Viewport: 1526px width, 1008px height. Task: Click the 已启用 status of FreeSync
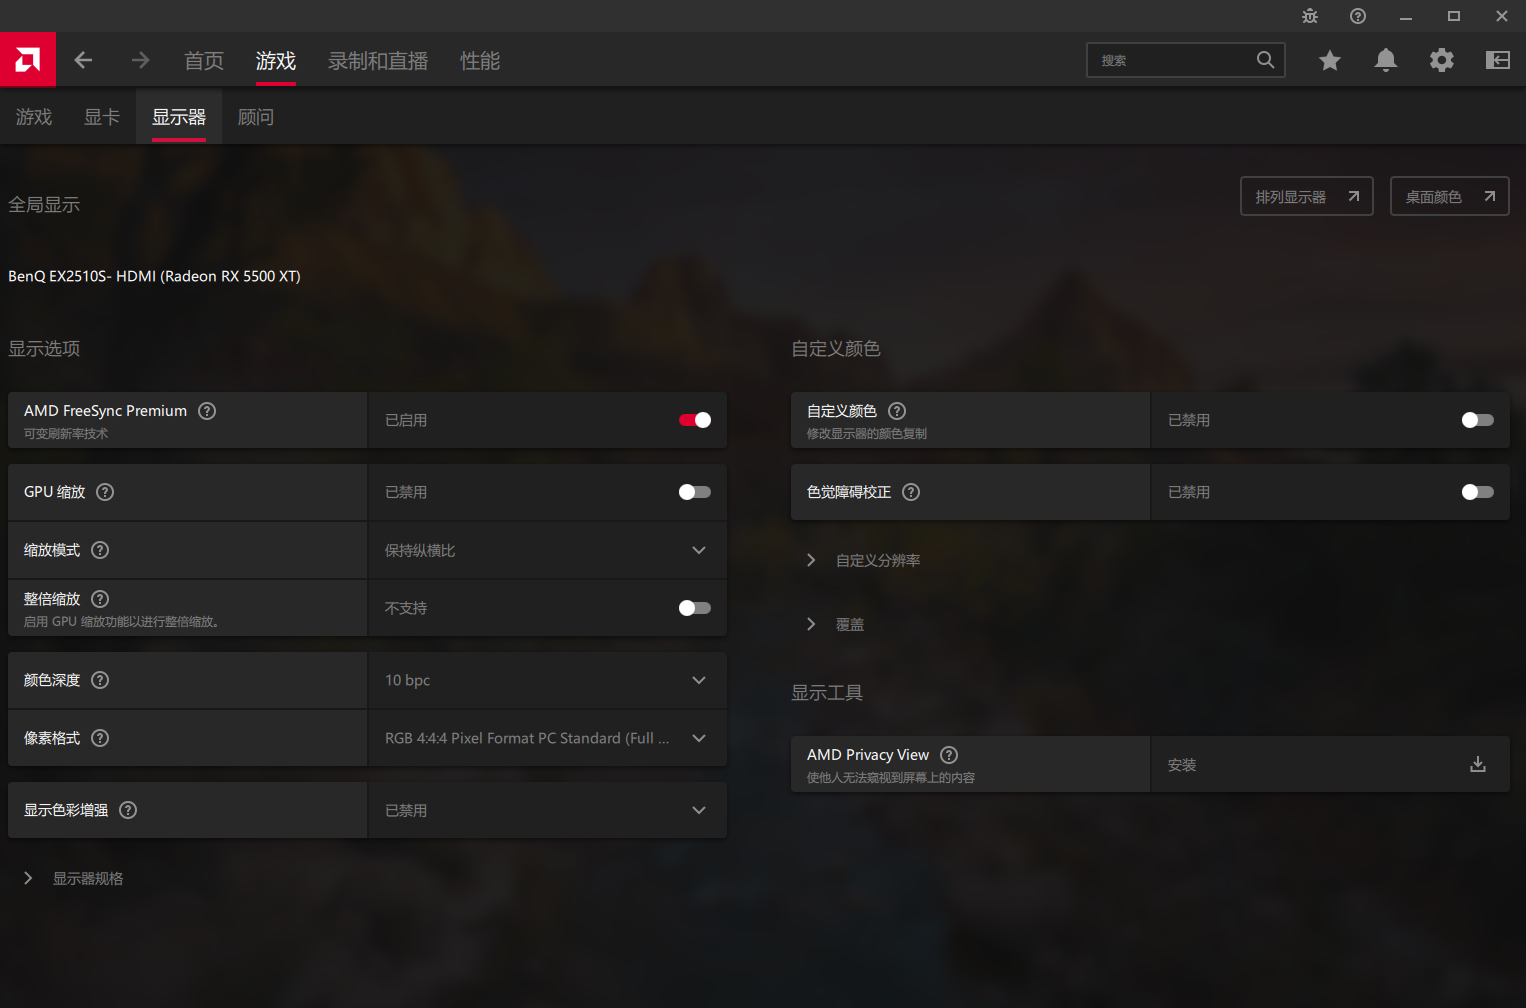(406, 420)
